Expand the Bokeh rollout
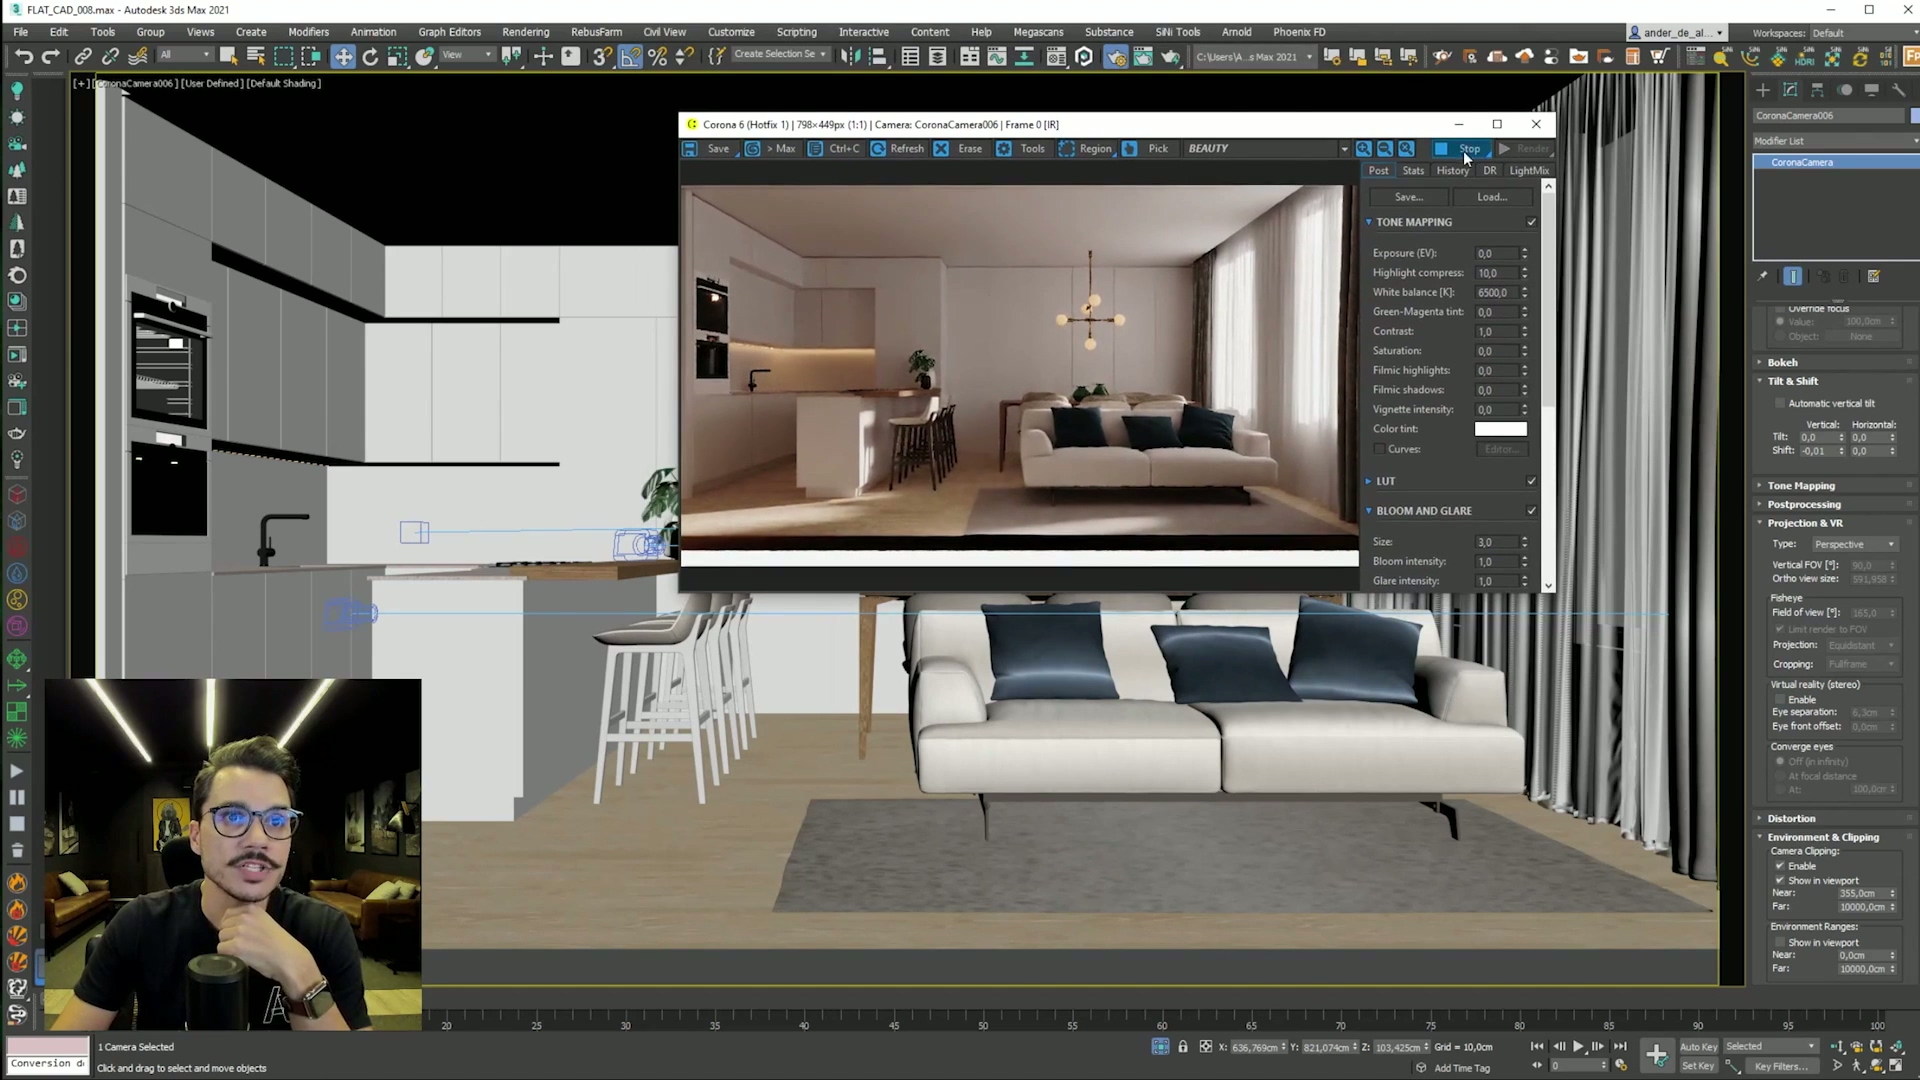1920x1080 pixels. (1782, 362)
